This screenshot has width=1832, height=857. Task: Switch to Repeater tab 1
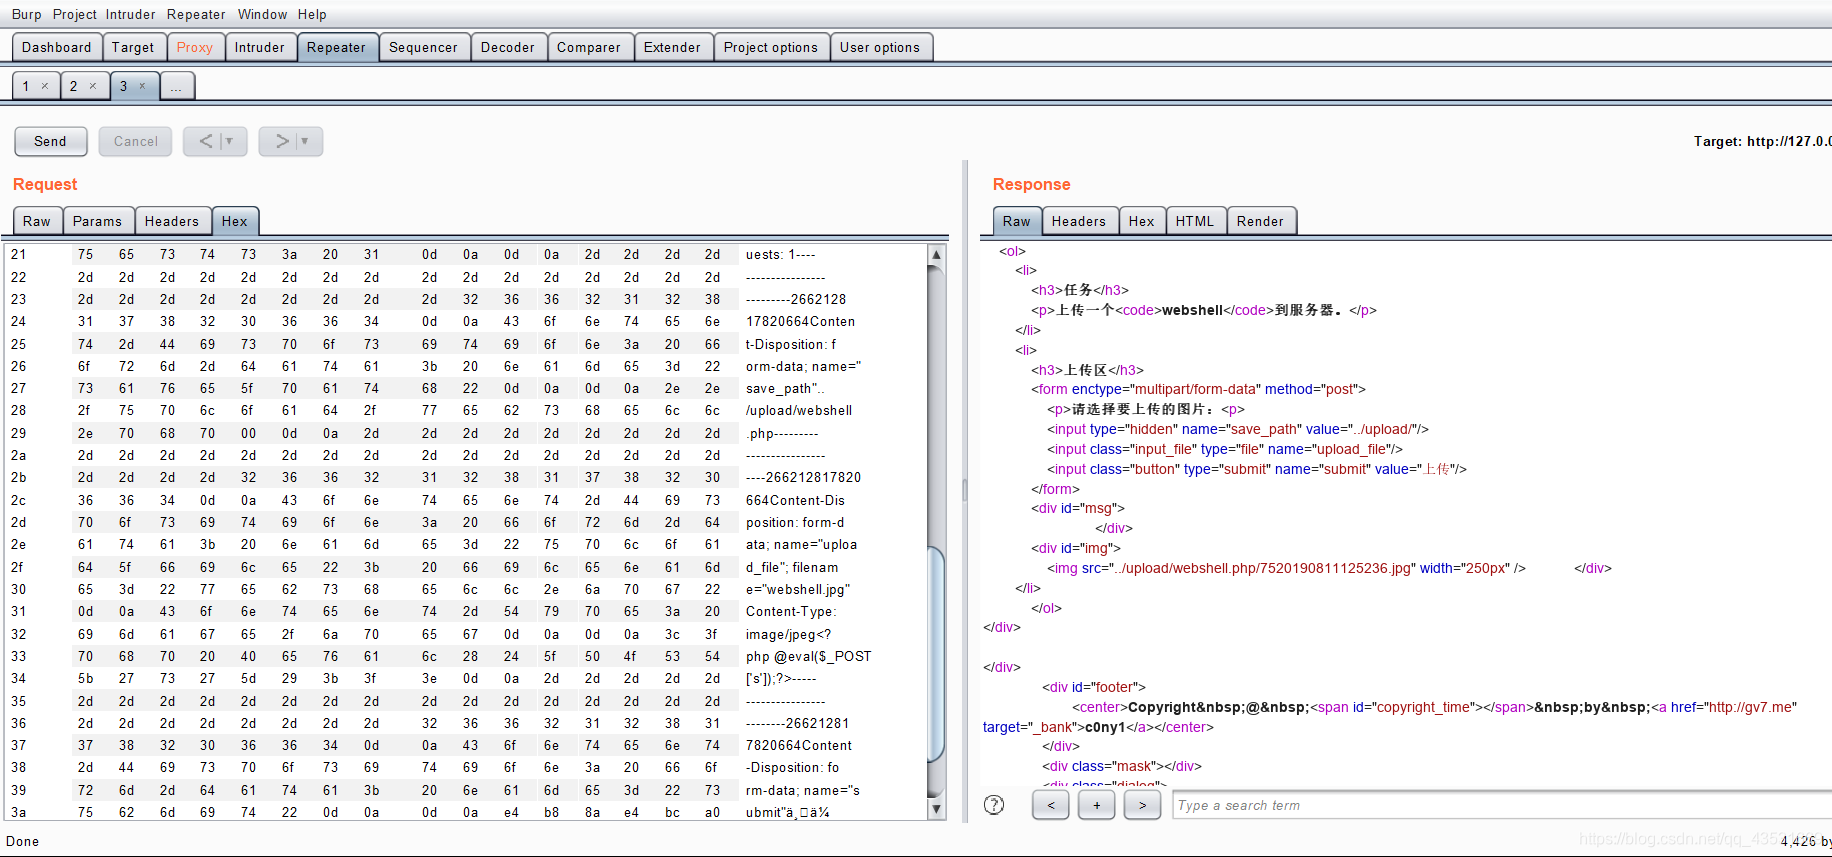(x=26, y=86)
